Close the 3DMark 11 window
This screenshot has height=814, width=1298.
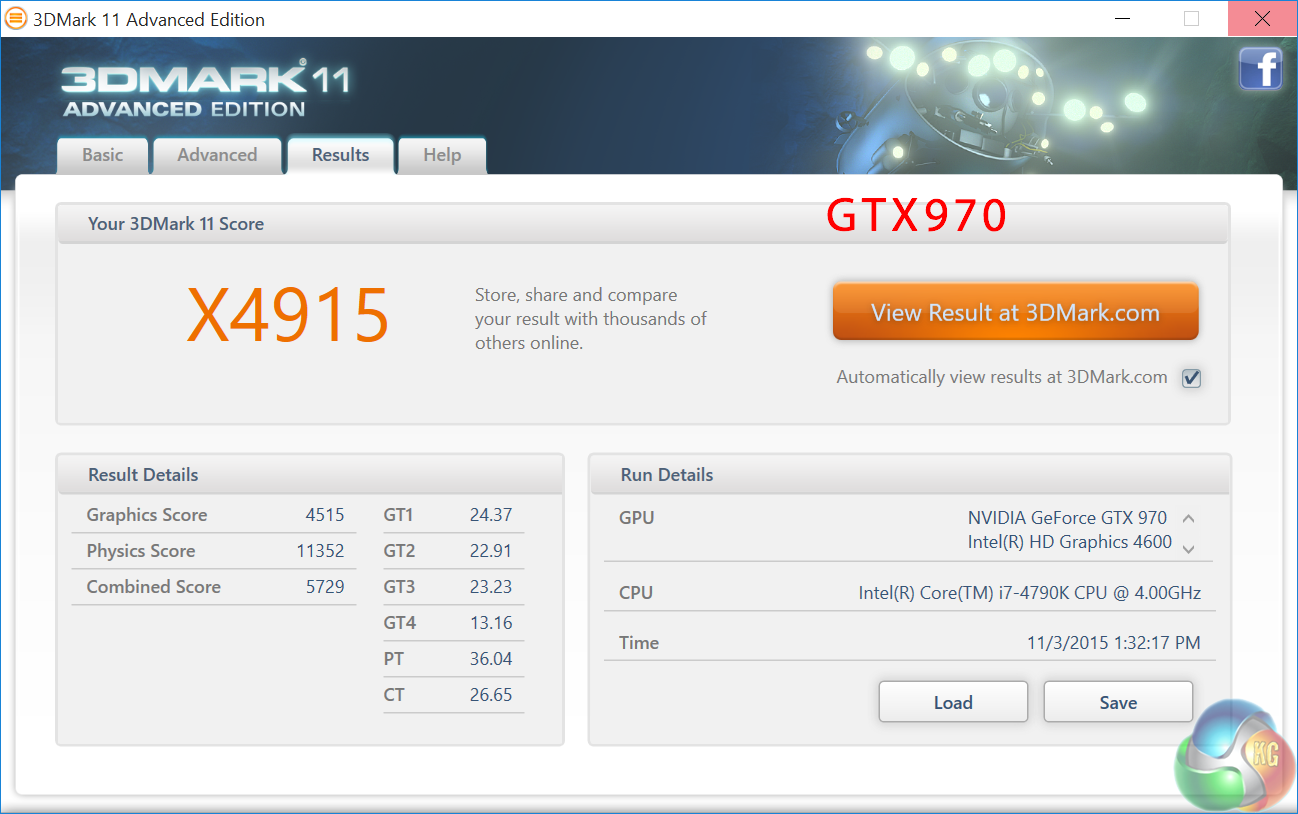click(1263, 18)
